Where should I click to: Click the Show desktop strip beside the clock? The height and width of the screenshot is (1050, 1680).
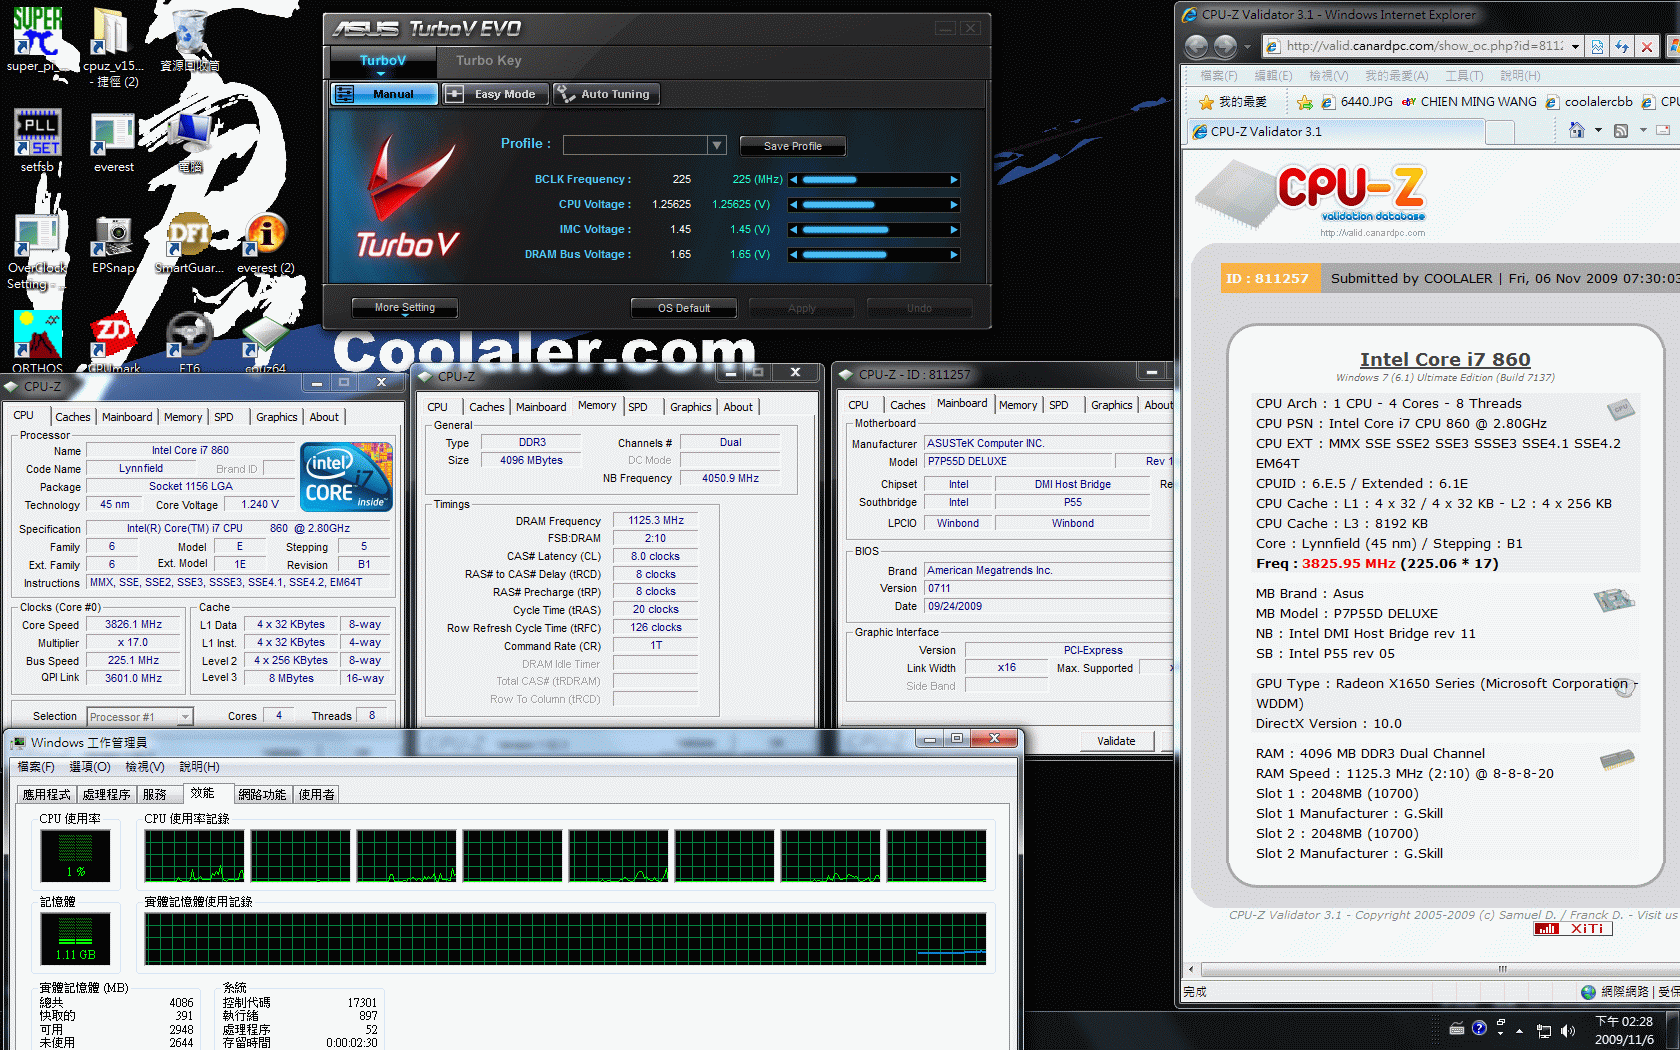point(1673,1031)
